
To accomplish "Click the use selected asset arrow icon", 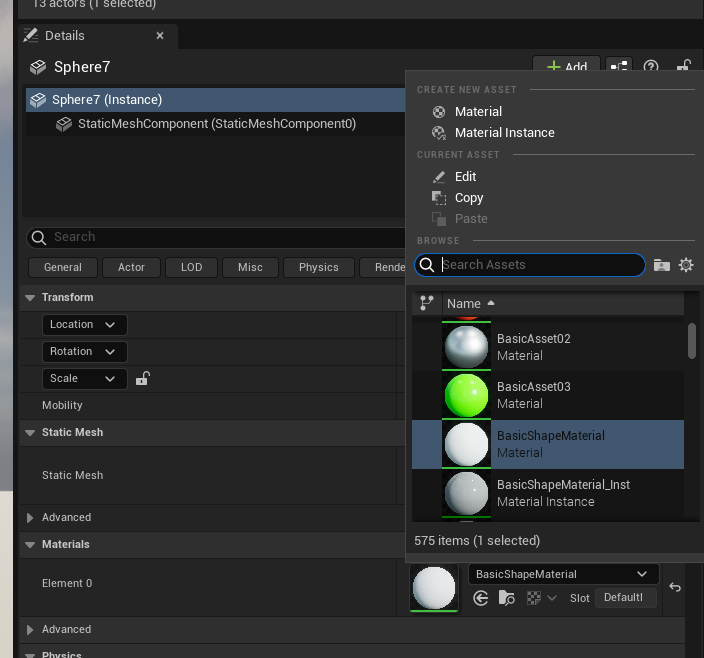I will coord(480,598).
